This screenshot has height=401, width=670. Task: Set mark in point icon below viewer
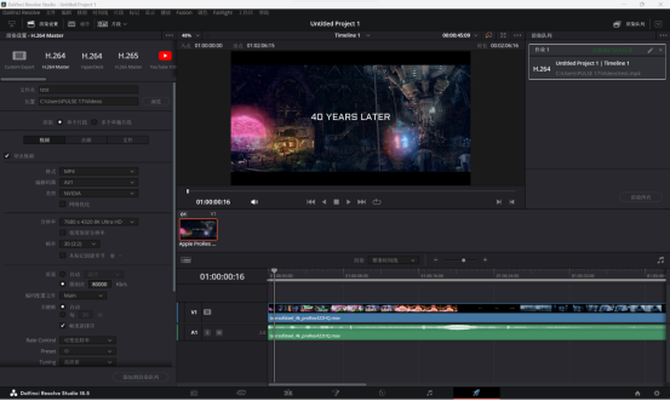point(499,202)
